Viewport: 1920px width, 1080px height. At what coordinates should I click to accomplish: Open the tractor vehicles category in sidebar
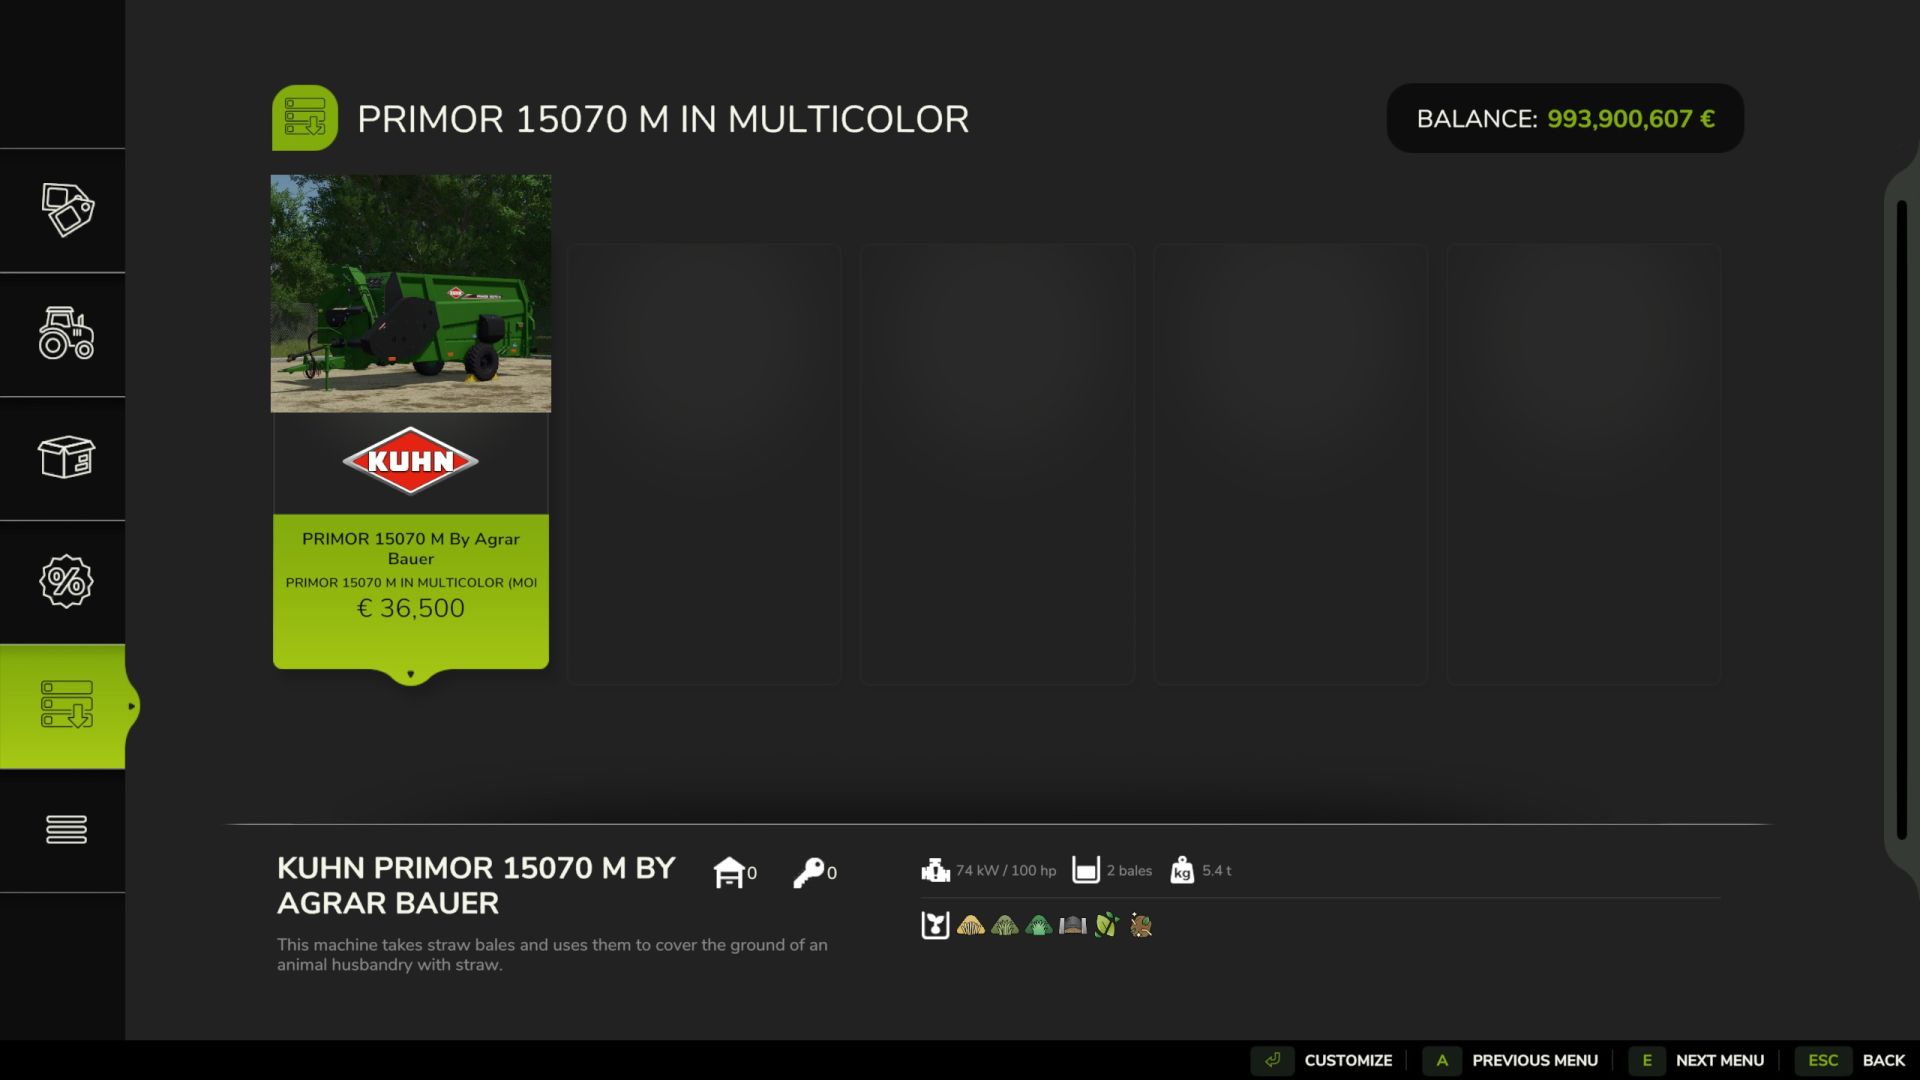[66, 334]
